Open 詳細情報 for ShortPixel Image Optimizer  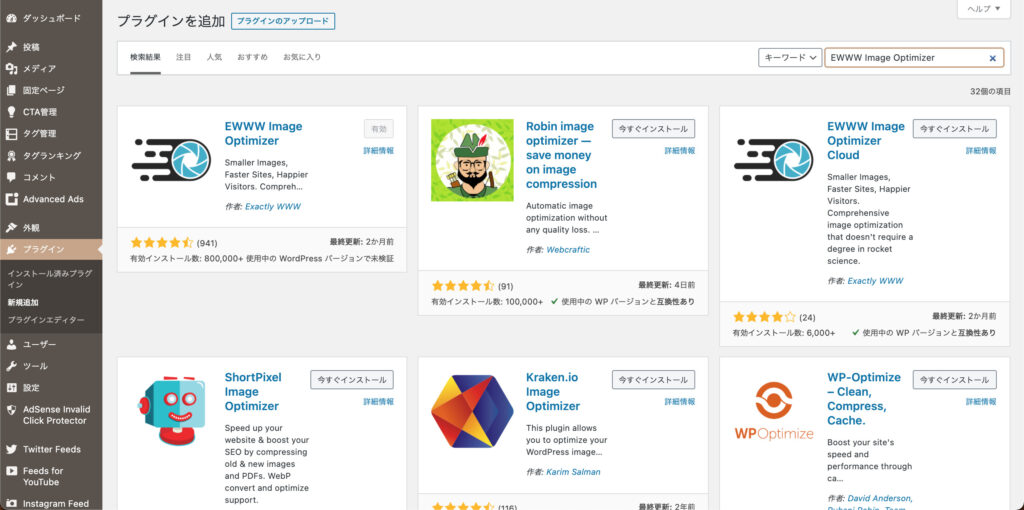[x=379, y=402]
